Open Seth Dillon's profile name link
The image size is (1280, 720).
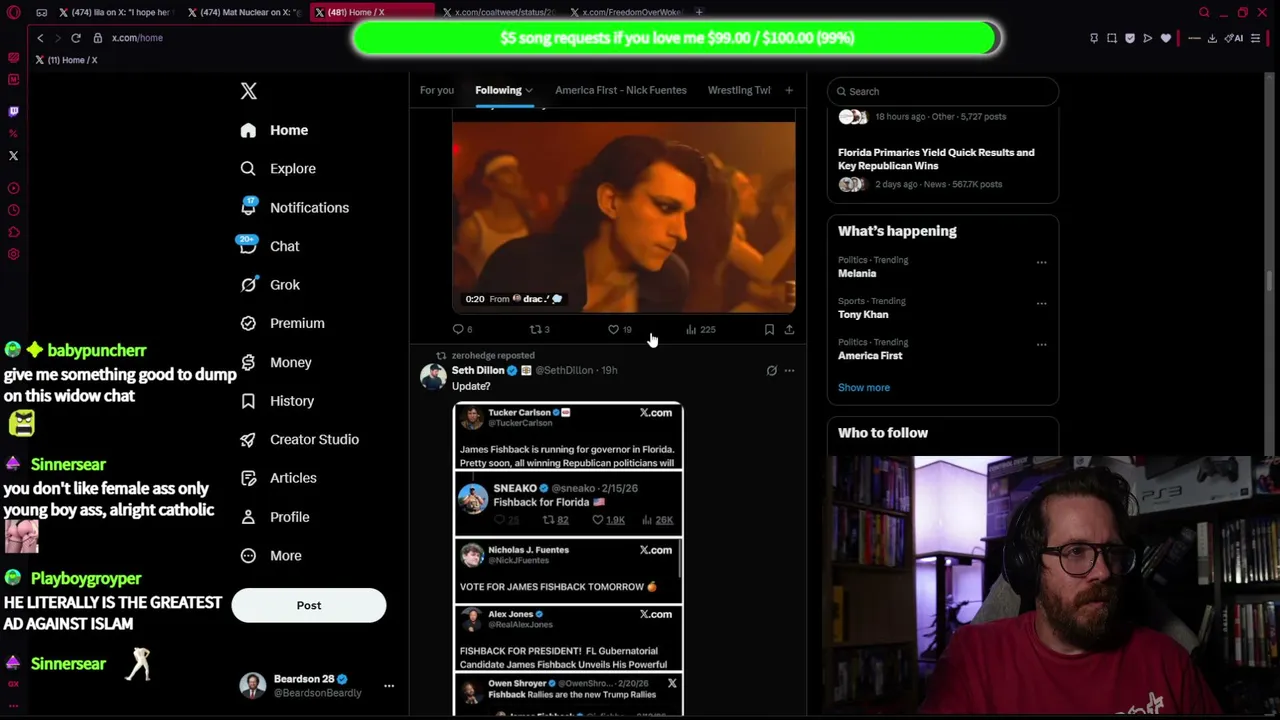click(478, 371)
